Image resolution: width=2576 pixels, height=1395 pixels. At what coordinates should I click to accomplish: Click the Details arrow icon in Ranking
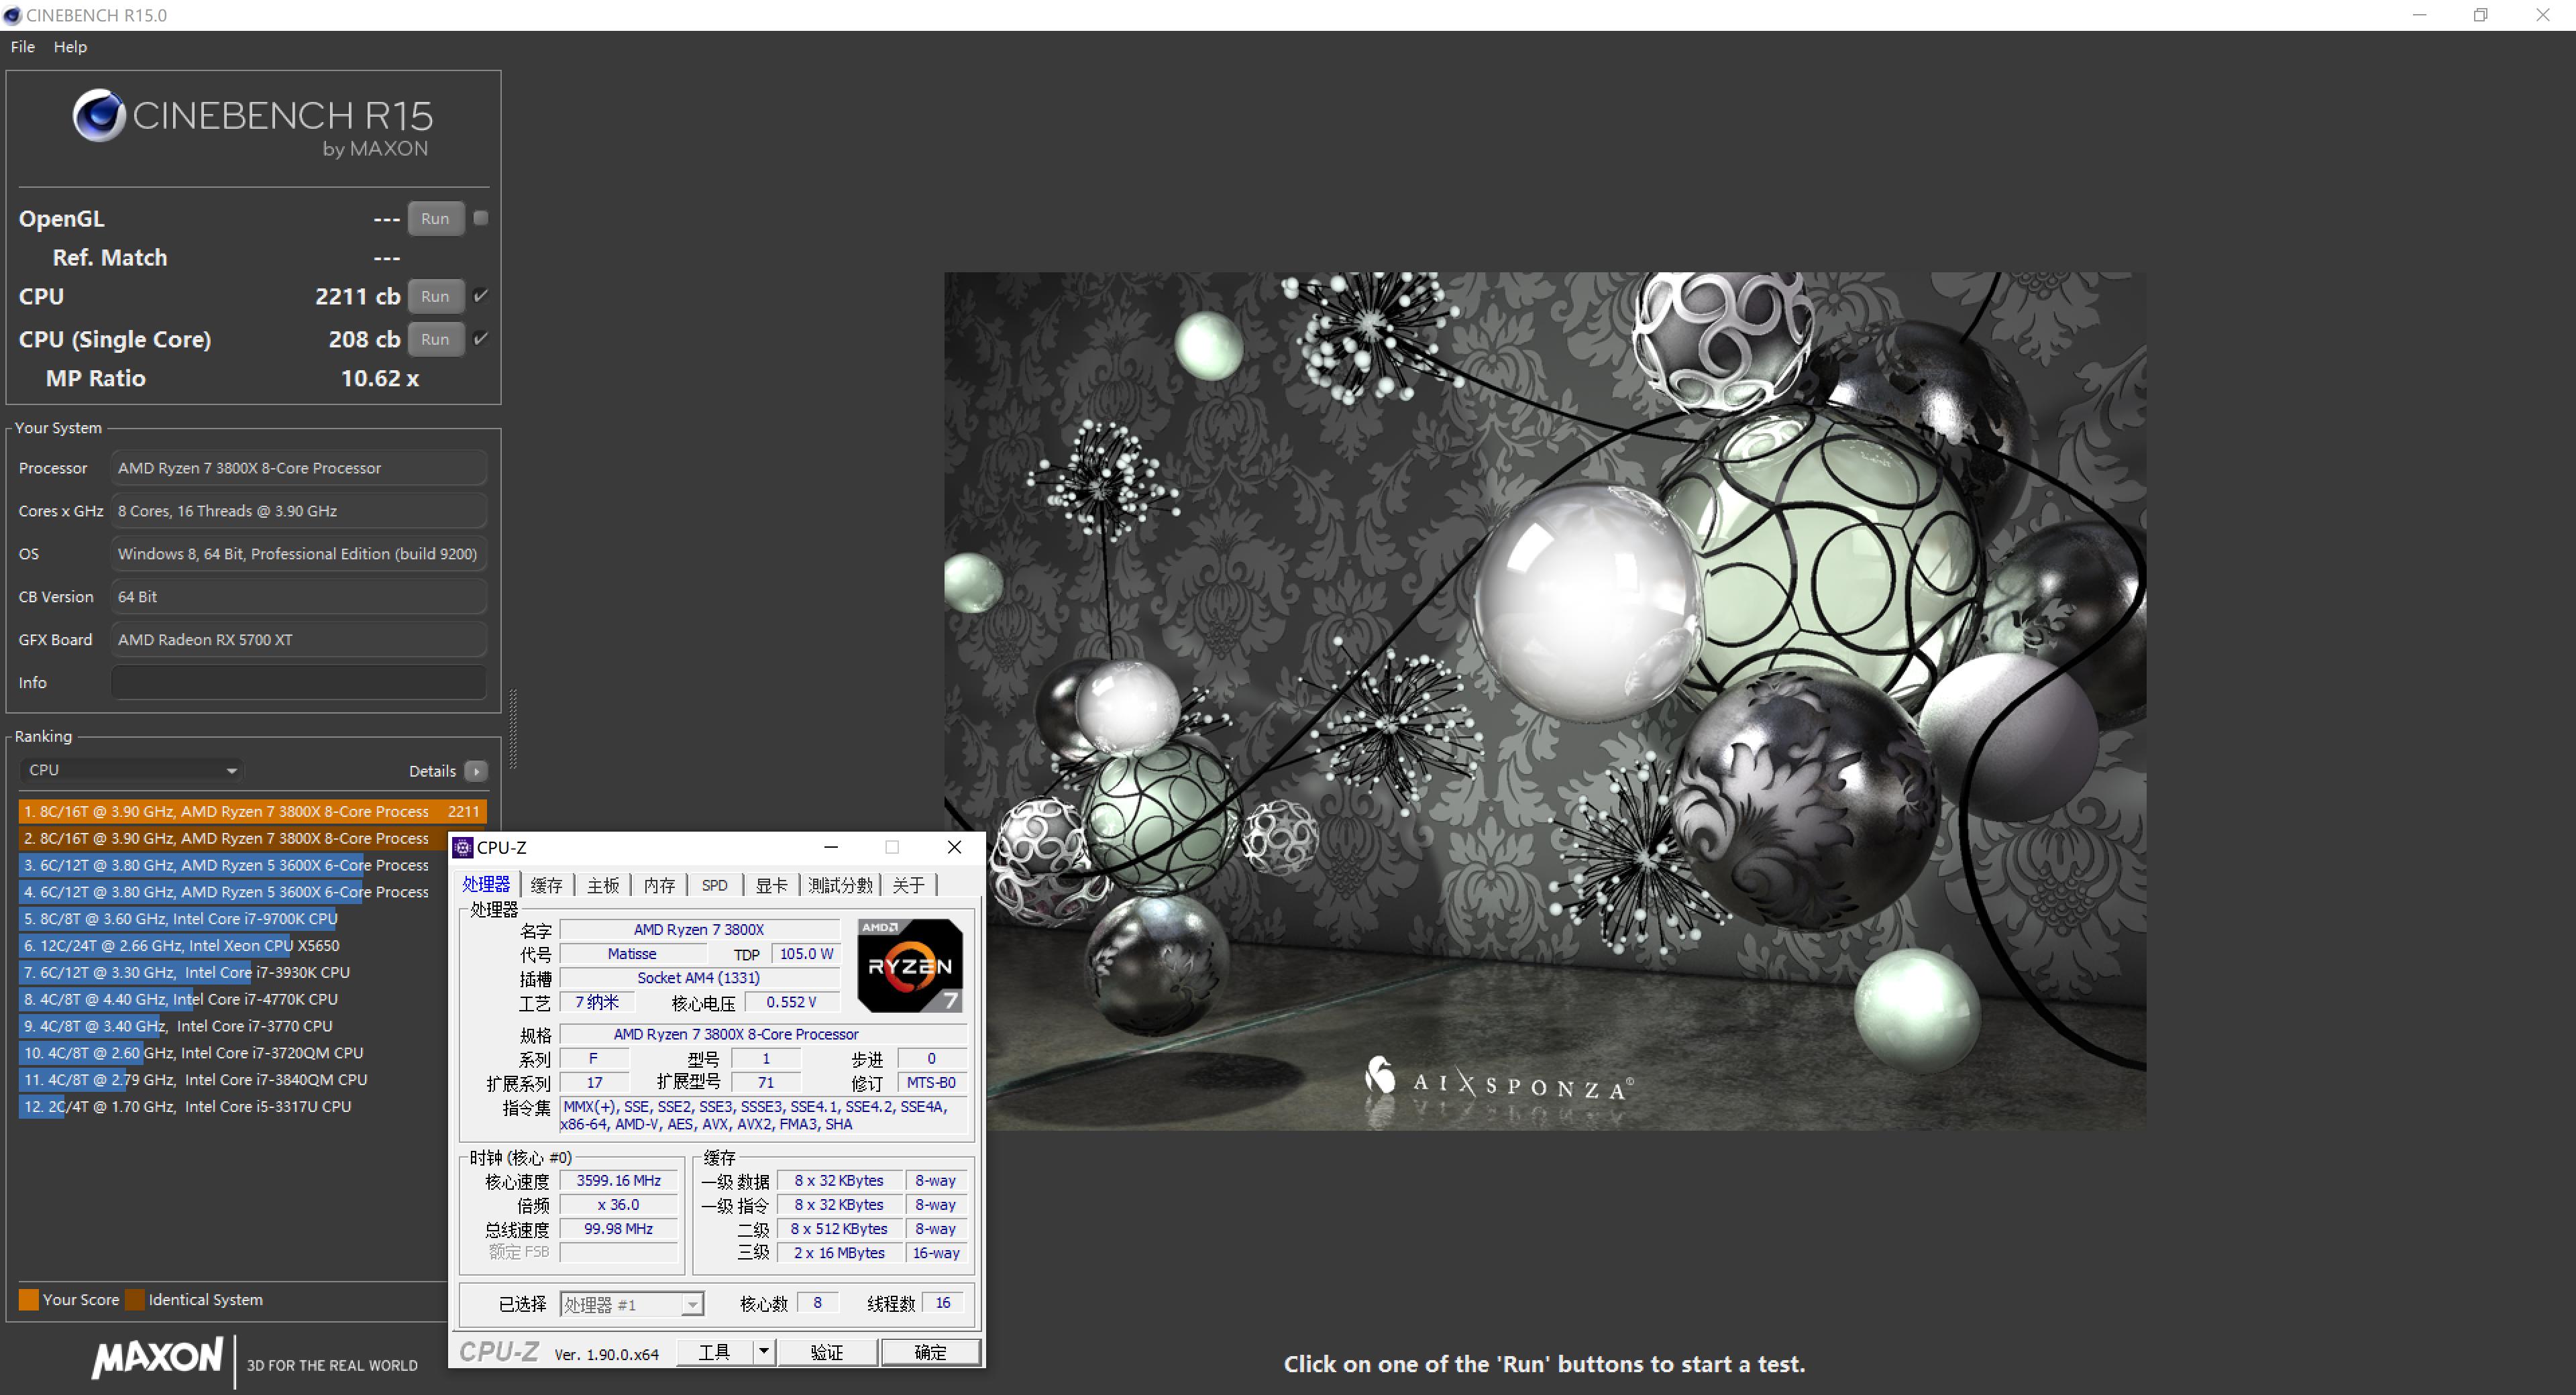click(x=477, y=771)
